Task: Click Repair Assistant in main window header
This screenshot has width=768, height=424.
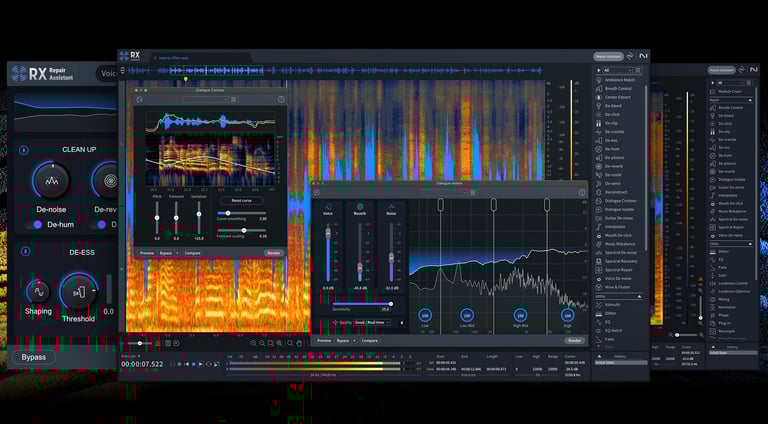Action: [x=608, y=56]
